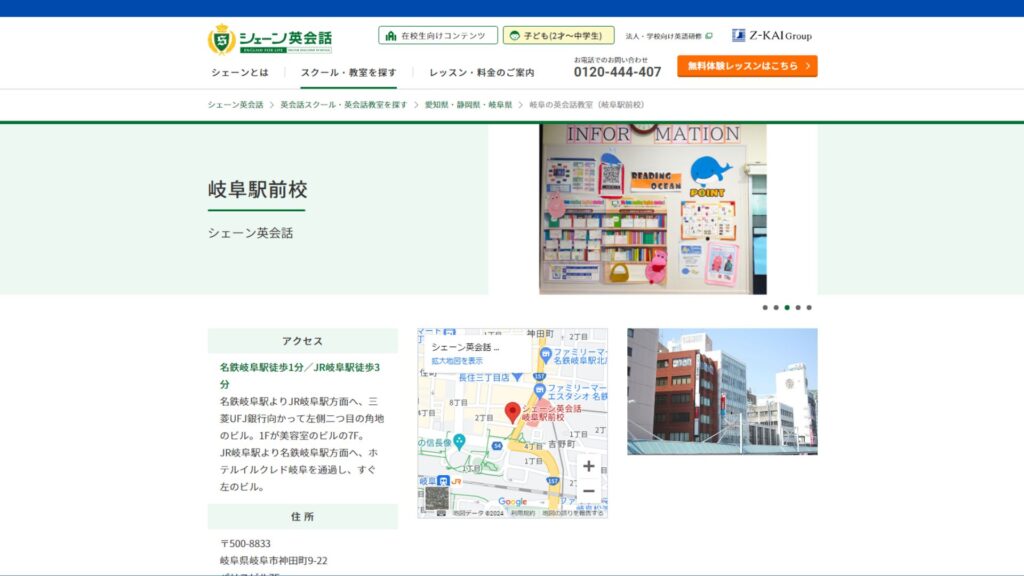The width and height of the screenshot is (1024, 576).
Task: Open 利用規約 link under the map
Action: coord(522,513)
